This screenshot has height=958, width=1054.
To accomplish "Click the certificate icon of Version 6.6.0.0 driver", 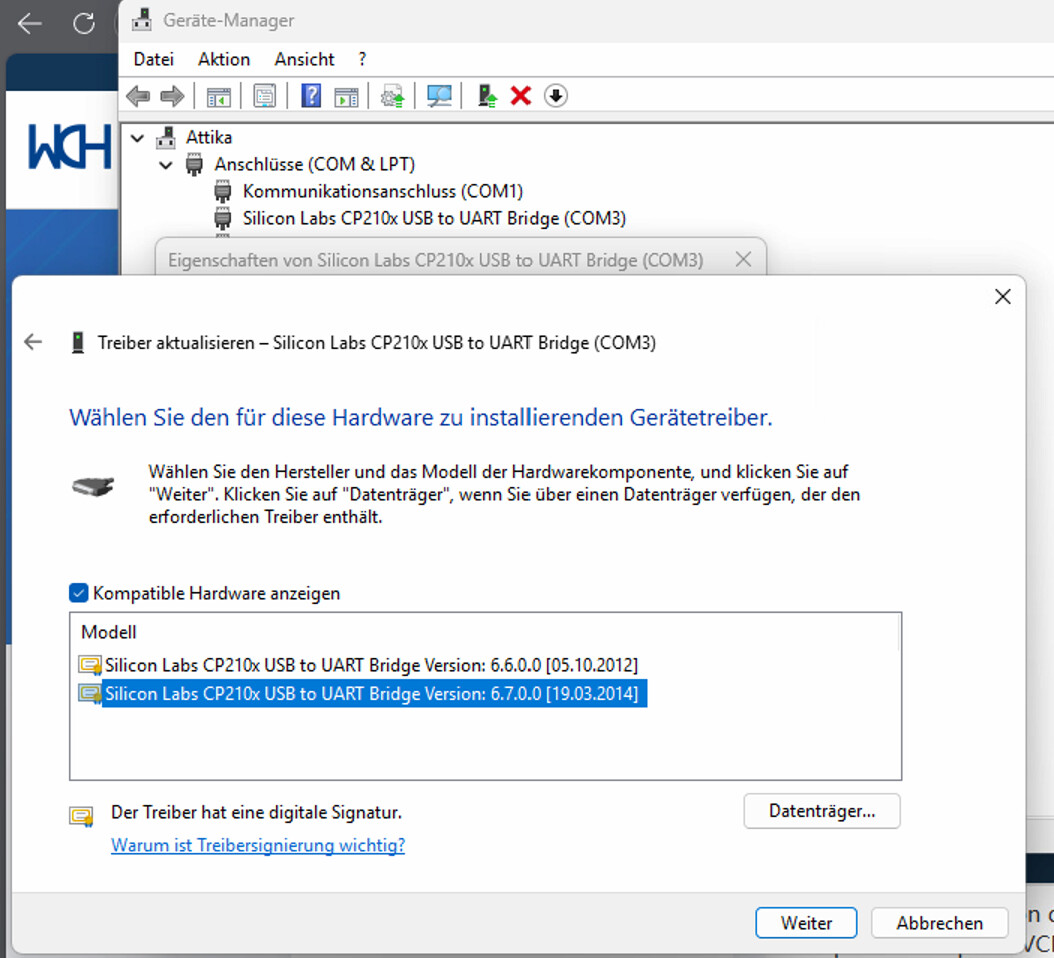I will tap(90, 665).
